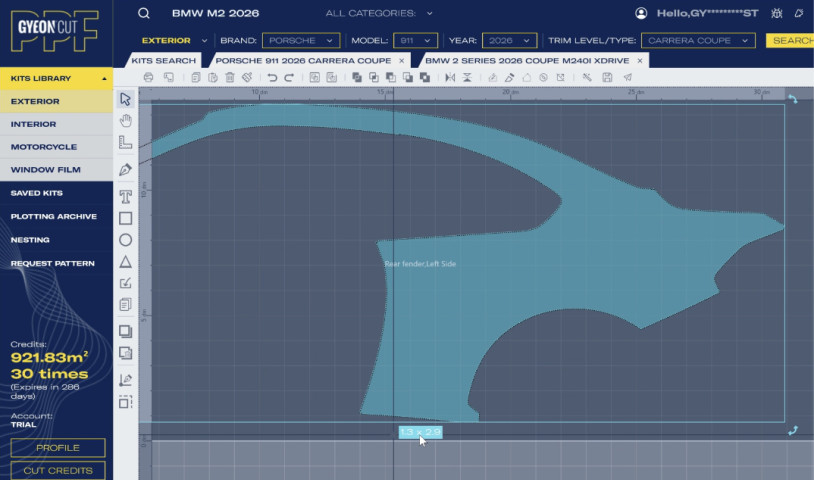The image size is (814, 480).
Task: Click the CUT CREDITS button
Action: pos(58,471)
